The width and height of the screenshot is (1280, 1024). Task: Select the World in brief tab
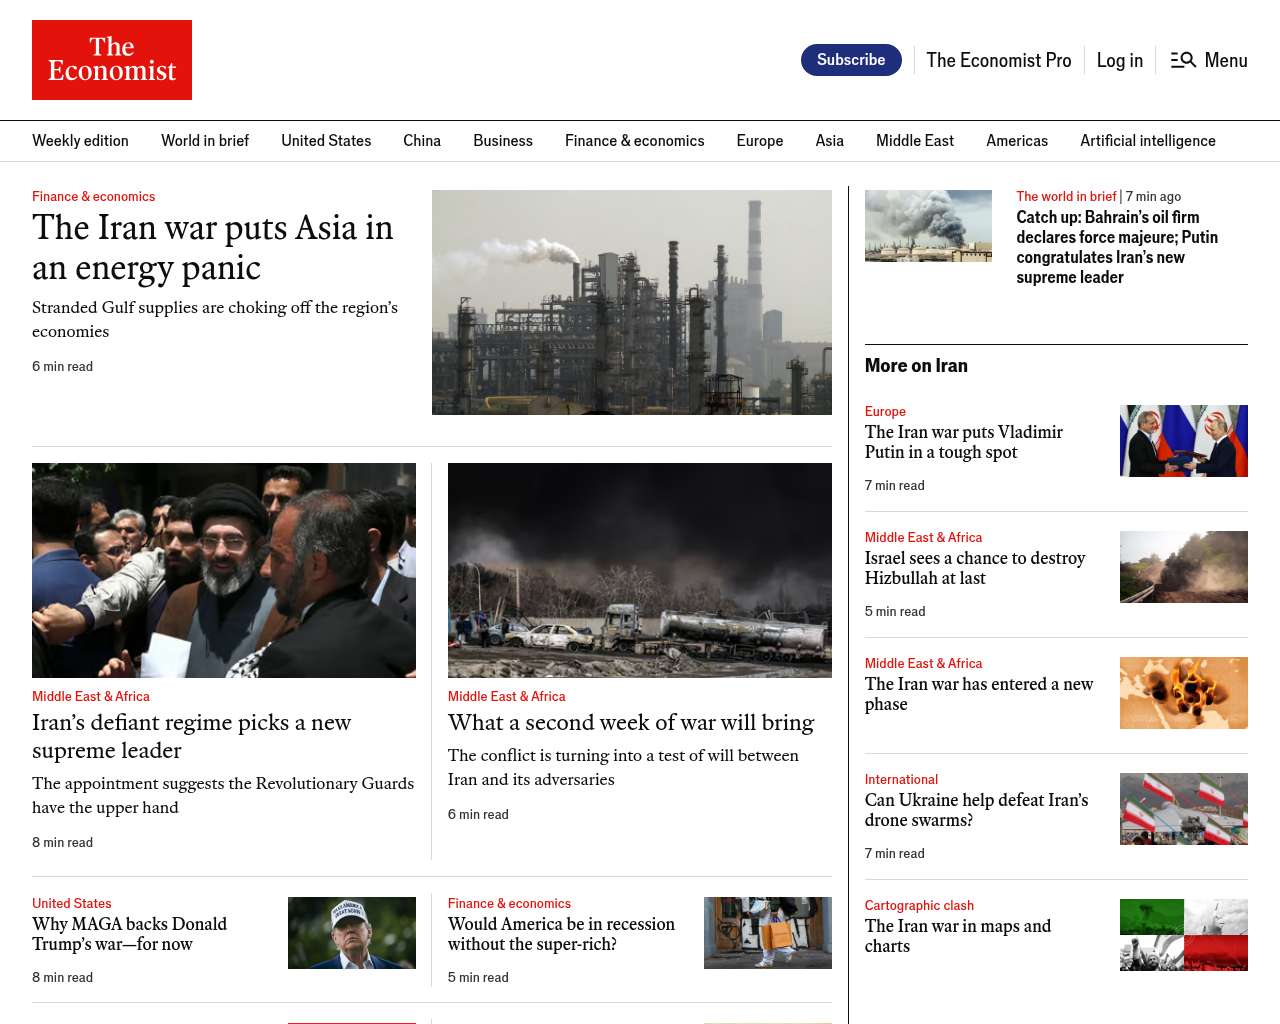205,141
